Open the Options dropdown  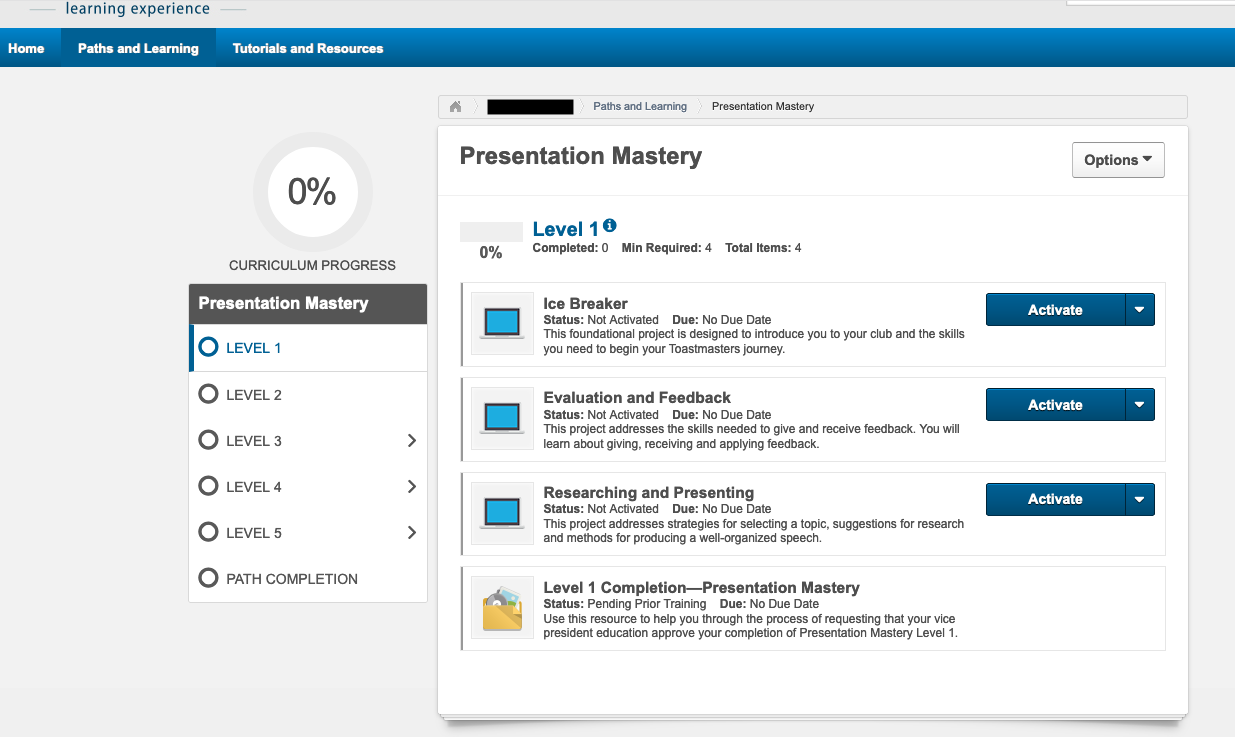point(1118,160)
